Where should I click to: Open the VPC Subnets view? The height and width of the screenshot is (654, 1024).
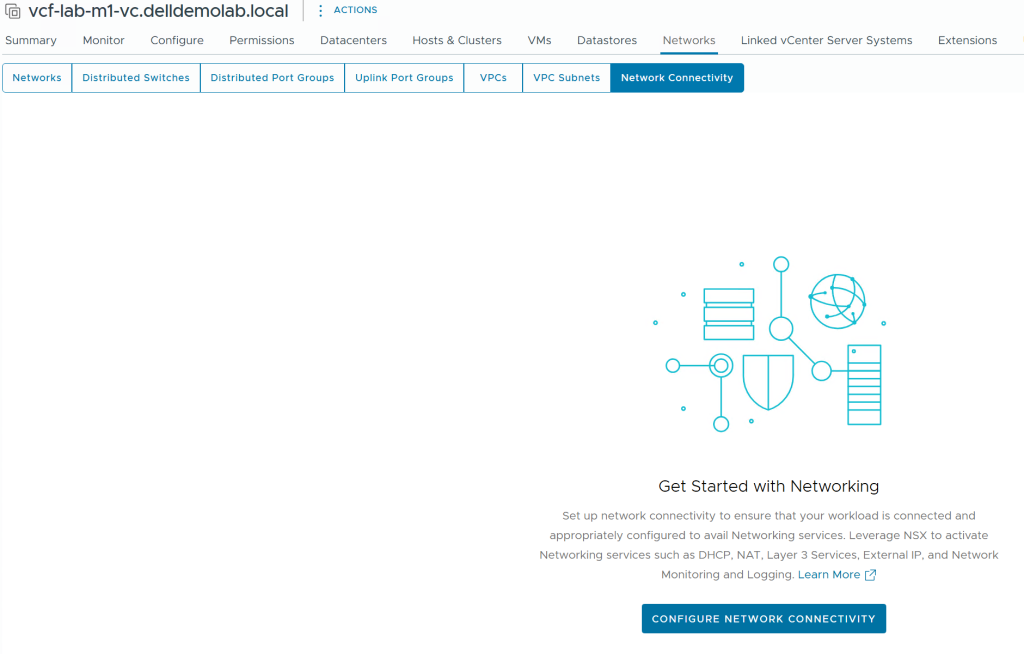coord(566,78)
